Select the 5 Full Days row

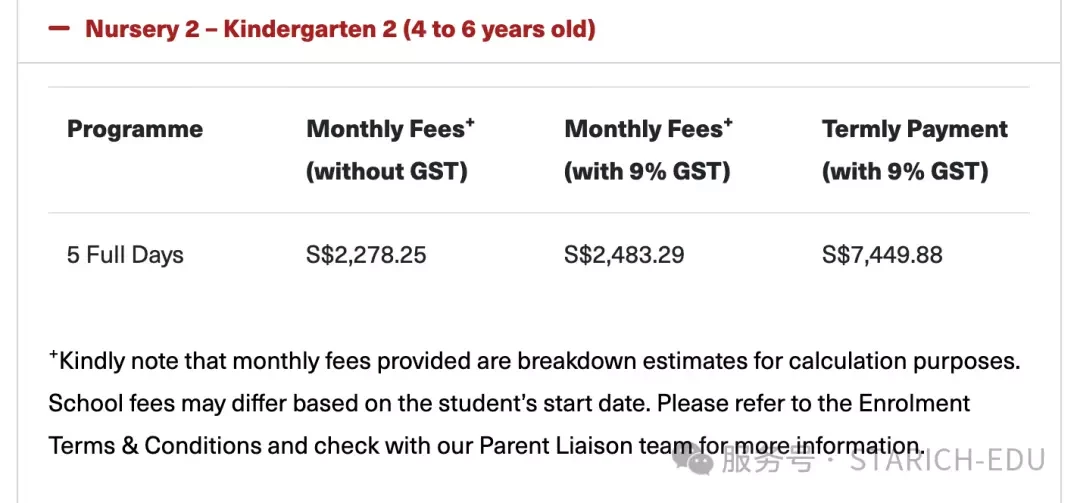point(539,256)
